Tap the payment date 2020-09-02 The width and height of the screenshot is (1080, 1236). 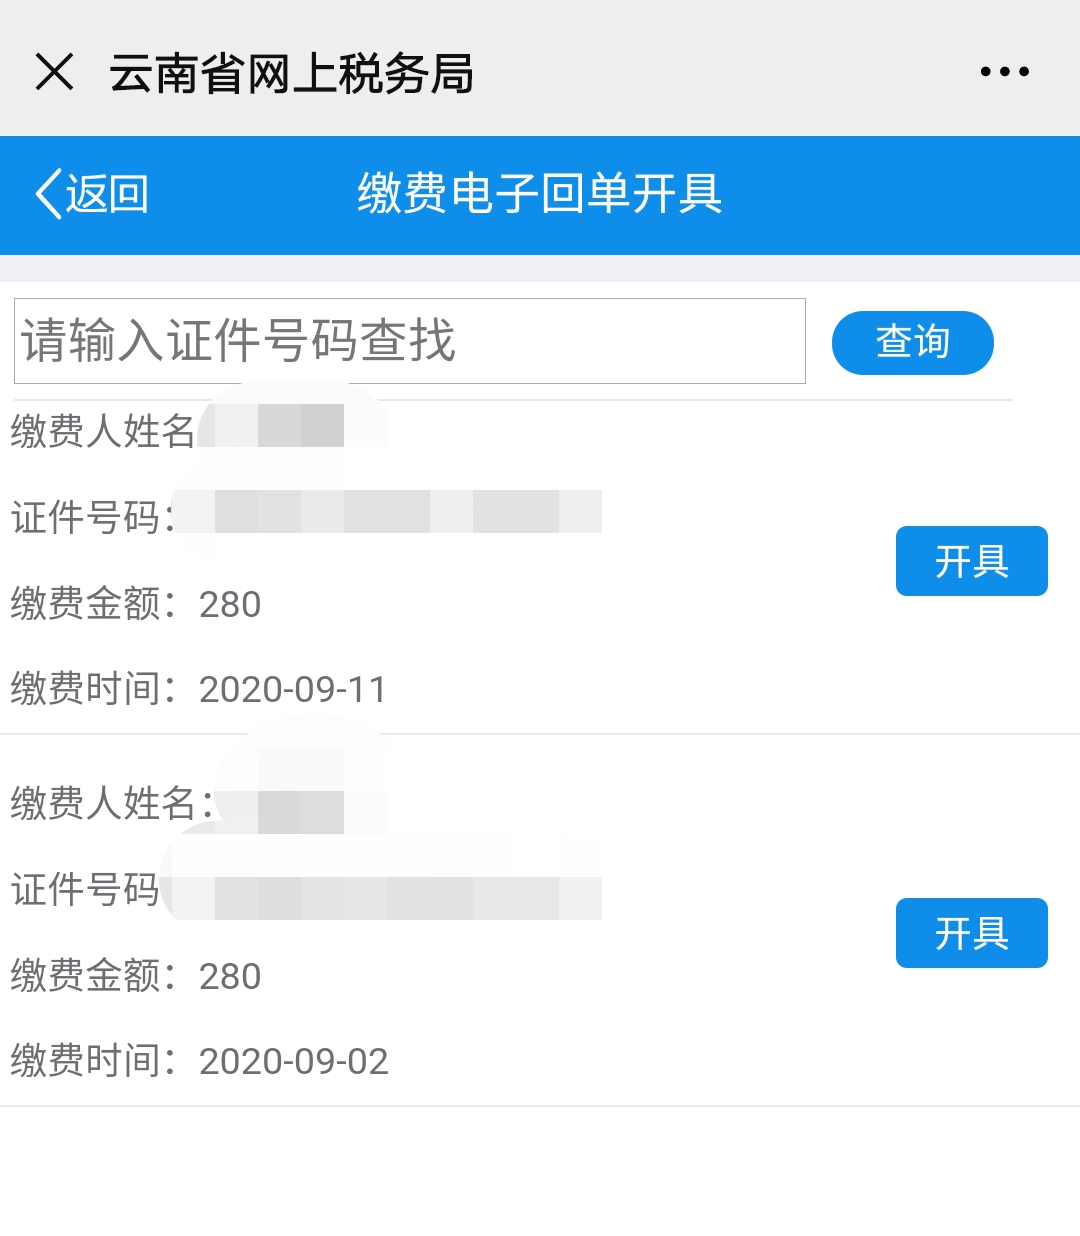(x=294, y=1062)
